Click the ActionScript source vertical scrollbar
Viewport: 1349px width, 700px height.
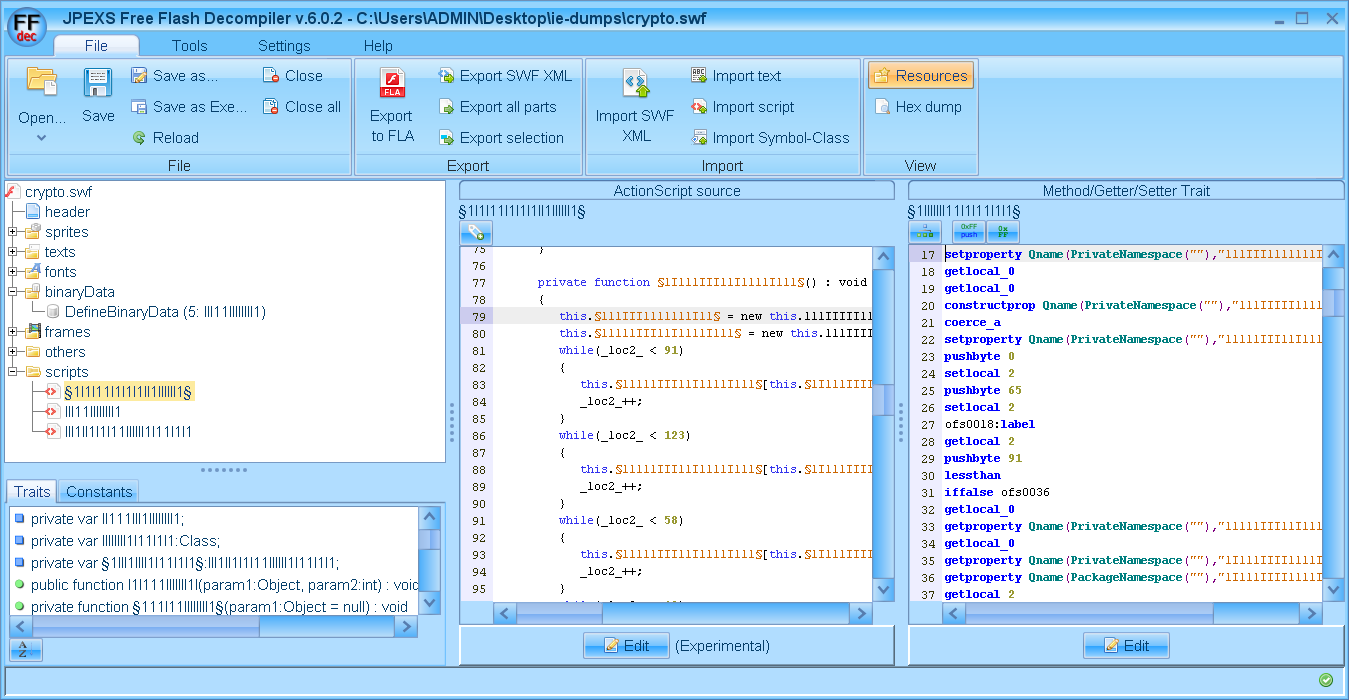point(883,425)
